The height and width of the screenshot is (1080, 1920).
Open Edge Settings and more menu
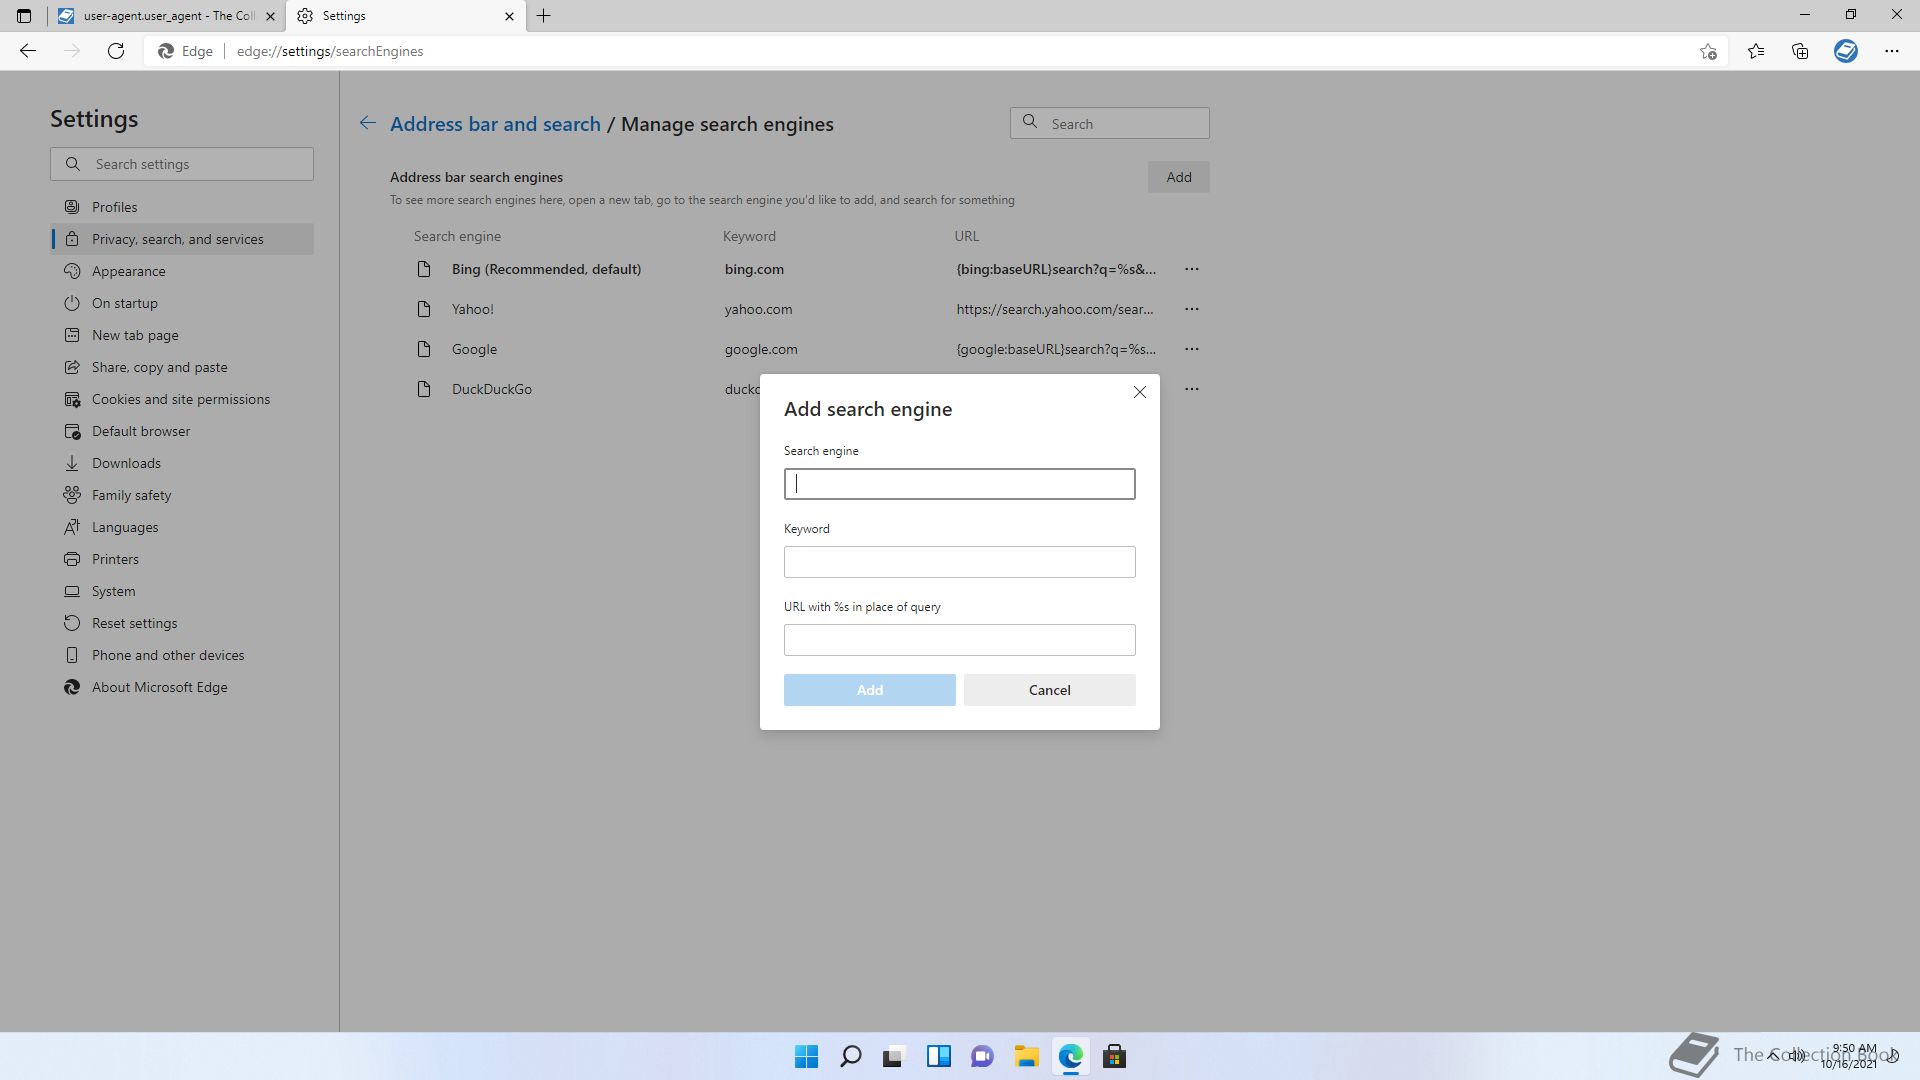(1892, 51)
